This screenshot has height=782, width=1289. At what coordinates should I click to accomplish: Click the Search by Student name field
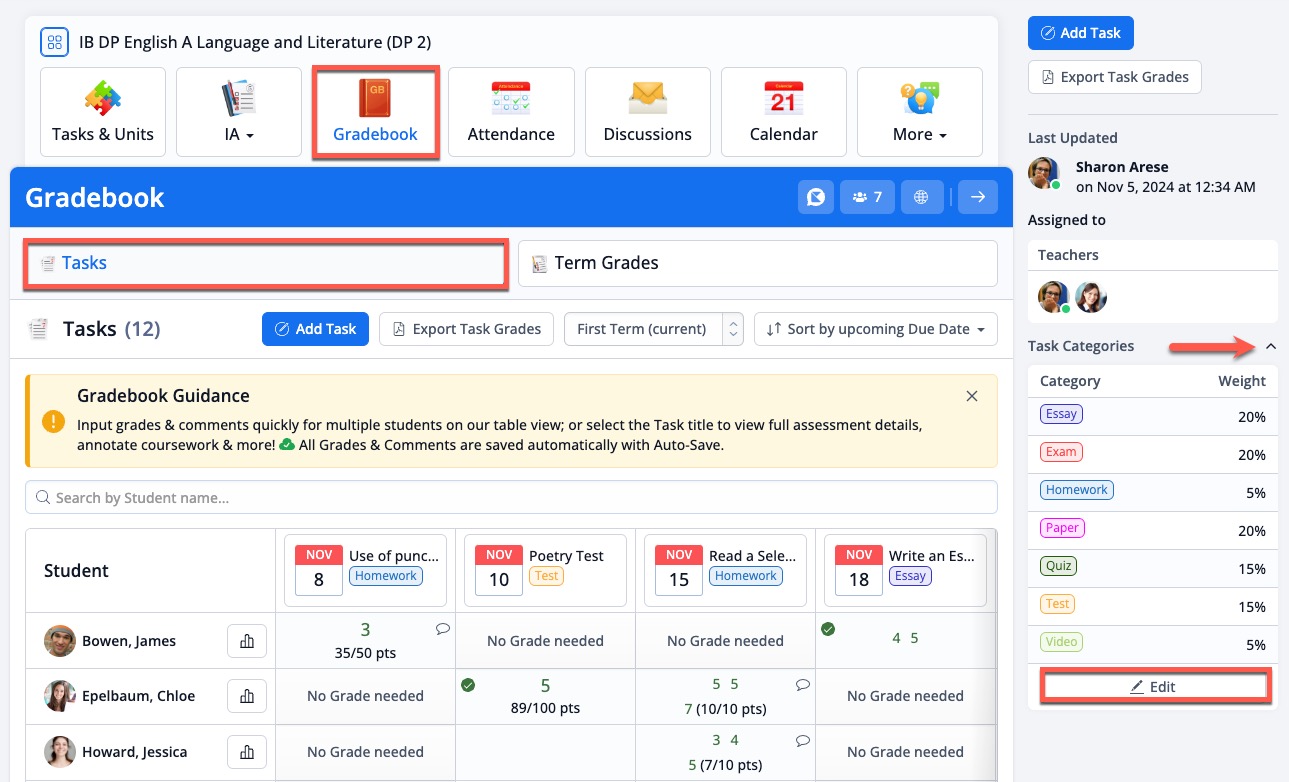[511, 497]
